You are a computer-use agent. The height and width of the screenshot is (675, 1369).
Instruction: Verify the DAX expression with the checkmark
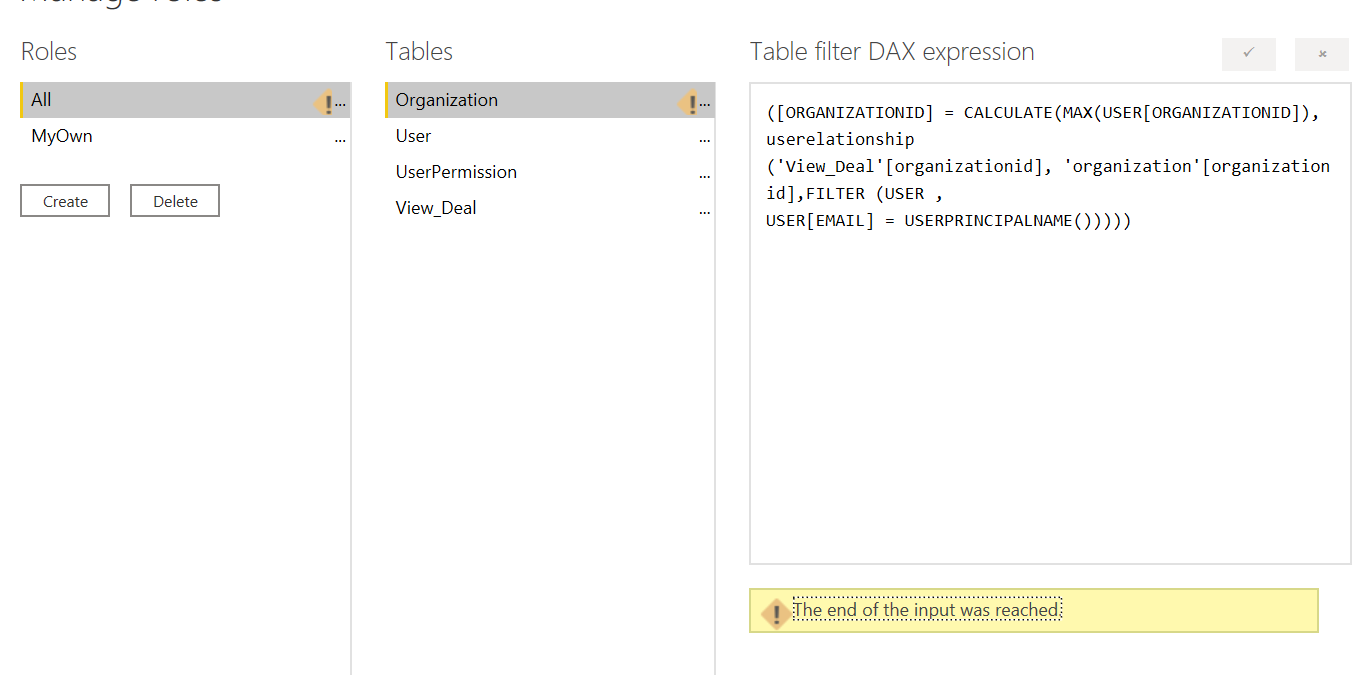pyautogui.click(x=1248, y=54)
